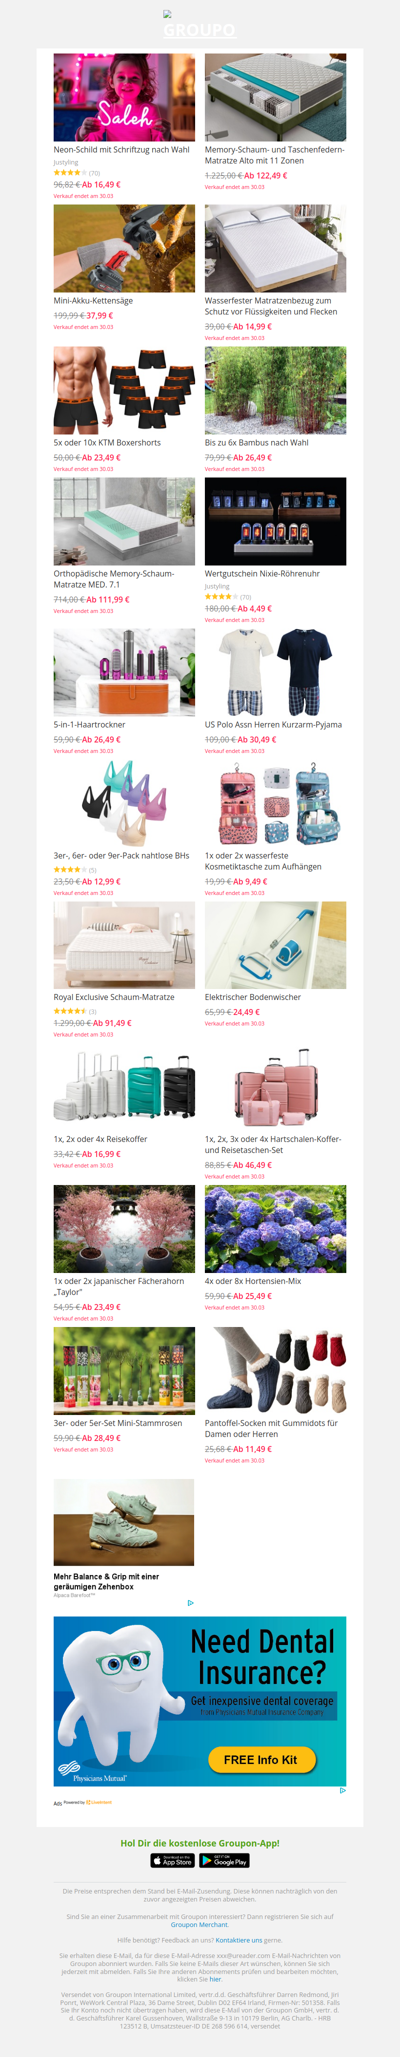The width and height of the screenshot is (400, 2057).
Task: Open the App Store download badge
Action: (x=172, y=1860)
